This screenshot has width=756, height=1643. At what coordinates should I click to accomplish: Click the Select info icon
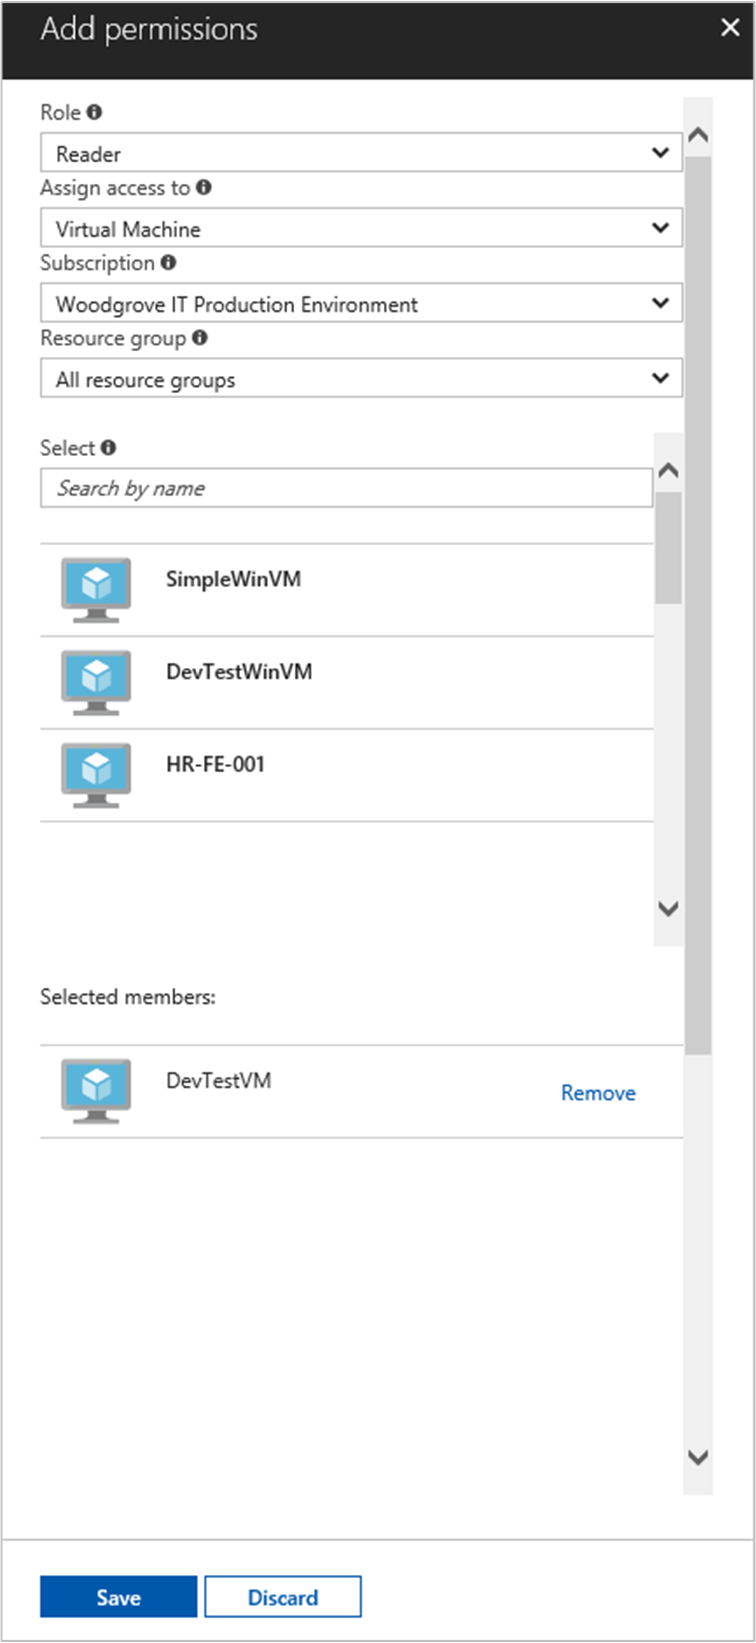108,448
